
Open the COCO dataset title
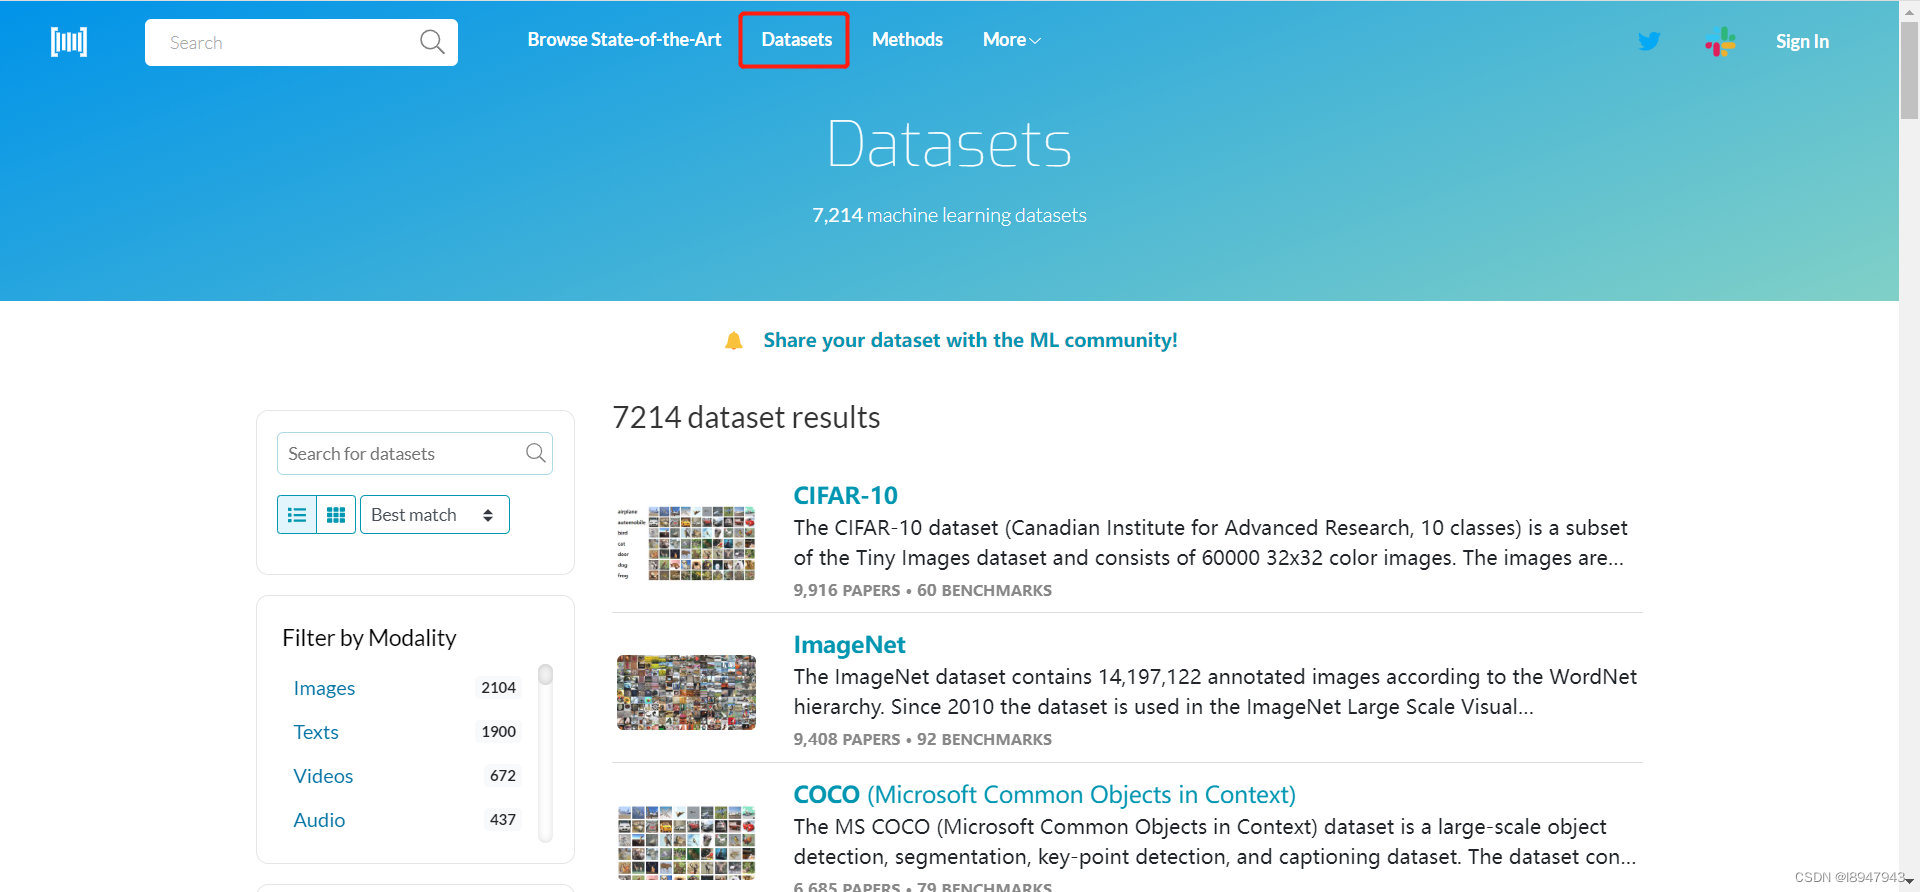pyautogui.click(x=1044, y=795)
